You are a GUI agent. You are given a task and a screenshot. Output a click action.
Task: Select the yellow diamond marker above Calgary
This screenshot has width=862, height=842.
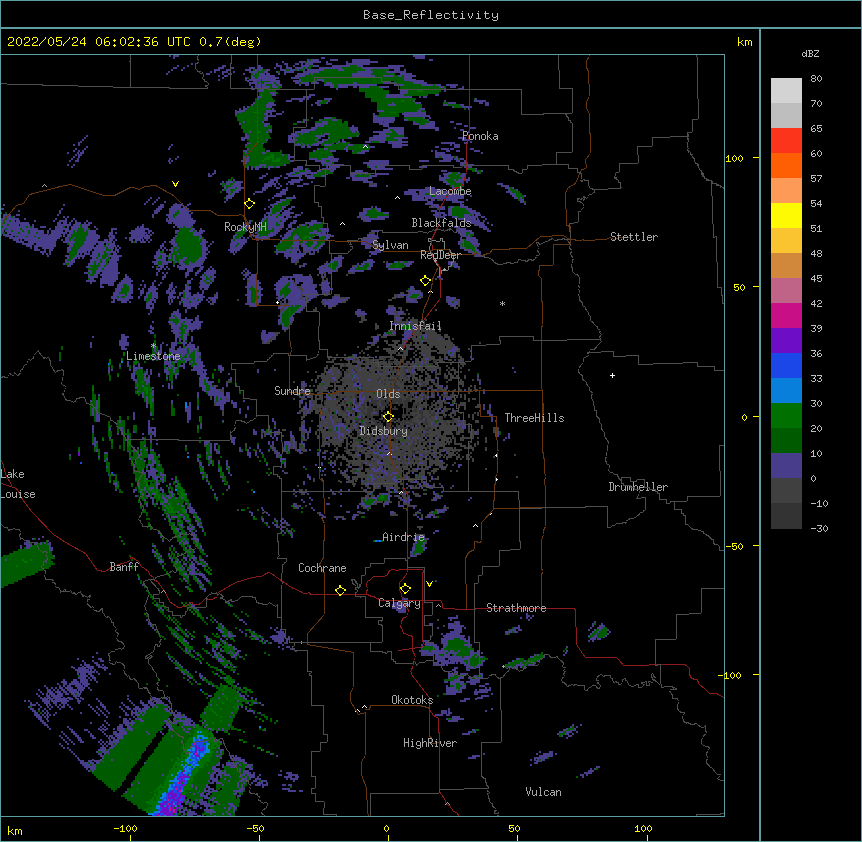405,589
